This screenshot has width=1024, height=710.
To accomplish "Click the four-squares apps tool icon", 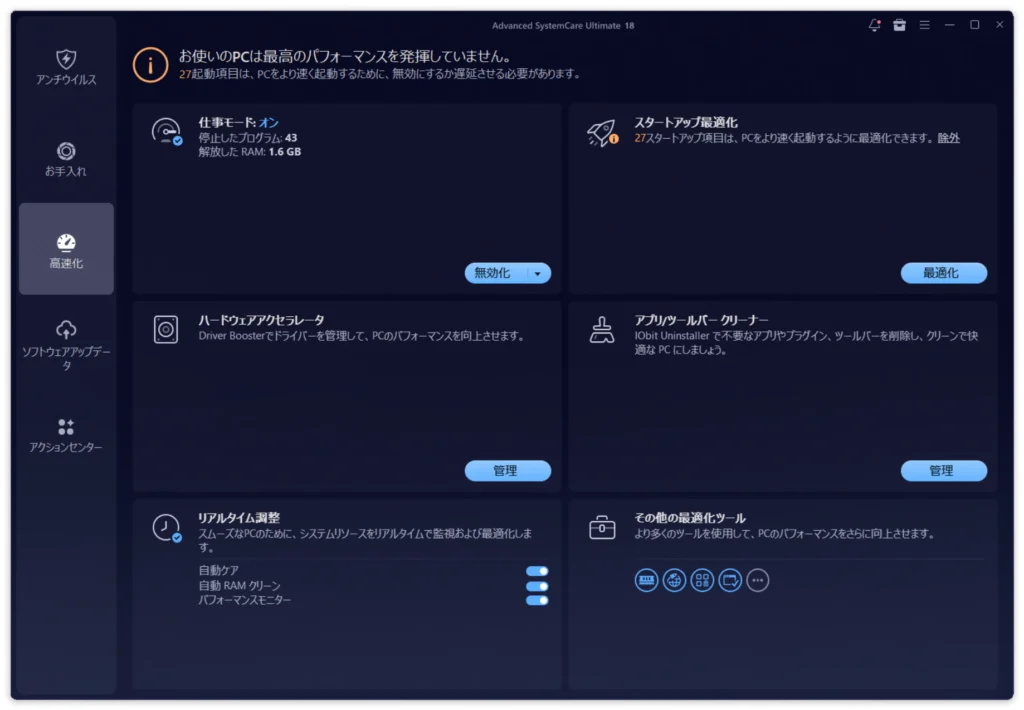I will tap(702, 580).
